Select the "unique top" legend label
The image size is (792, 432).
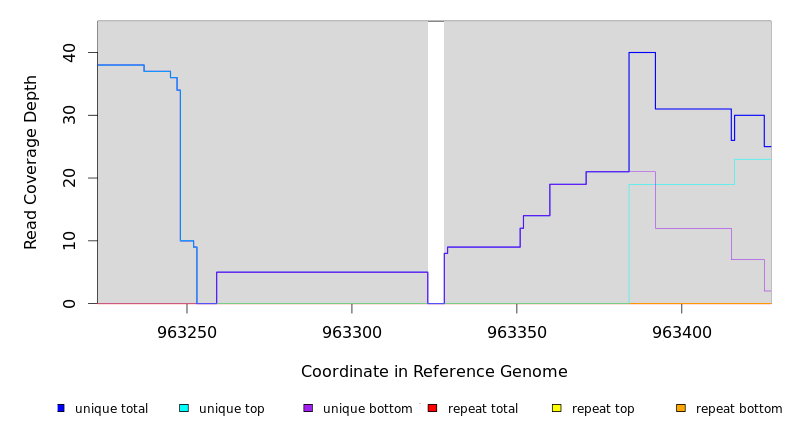[232, 409]
